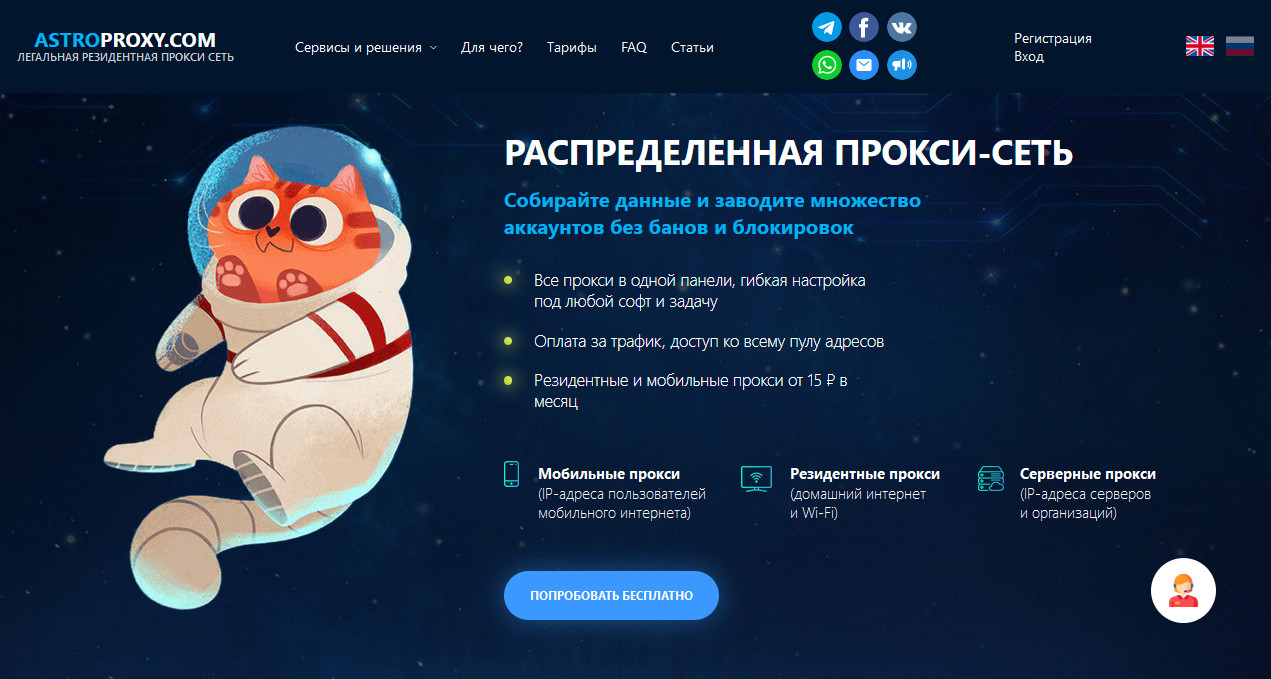Open the Telegram social icon
This screenshot has width=1271, height=679.
coord(827,27)
